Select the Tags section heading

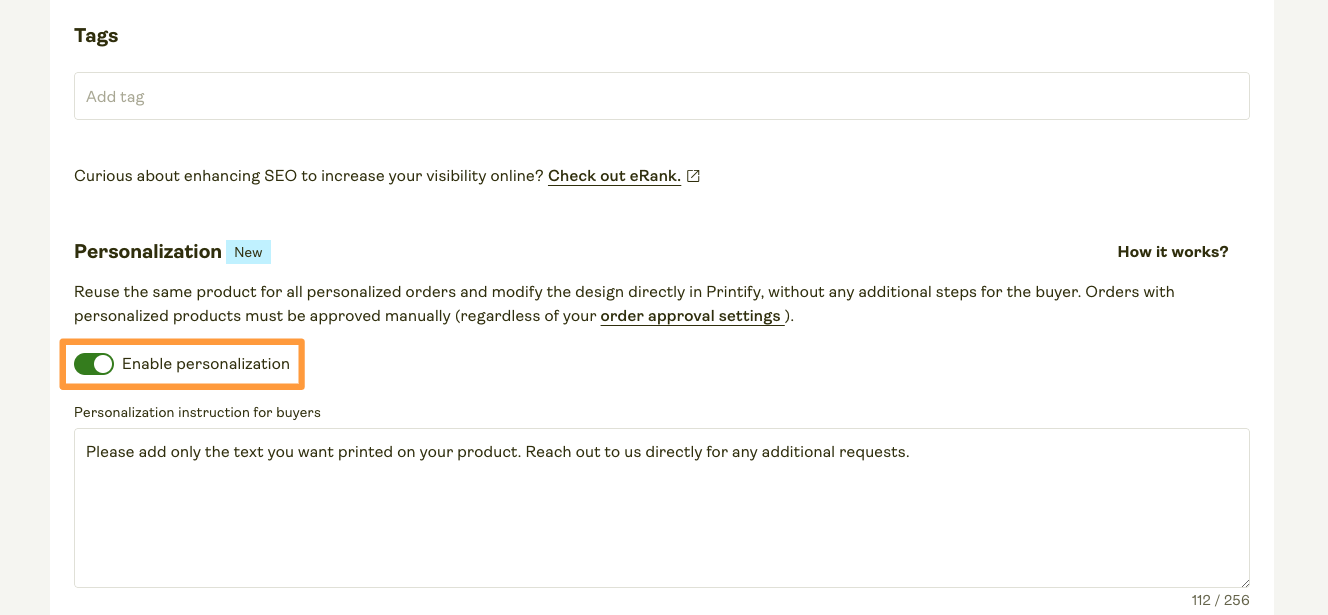95,35
